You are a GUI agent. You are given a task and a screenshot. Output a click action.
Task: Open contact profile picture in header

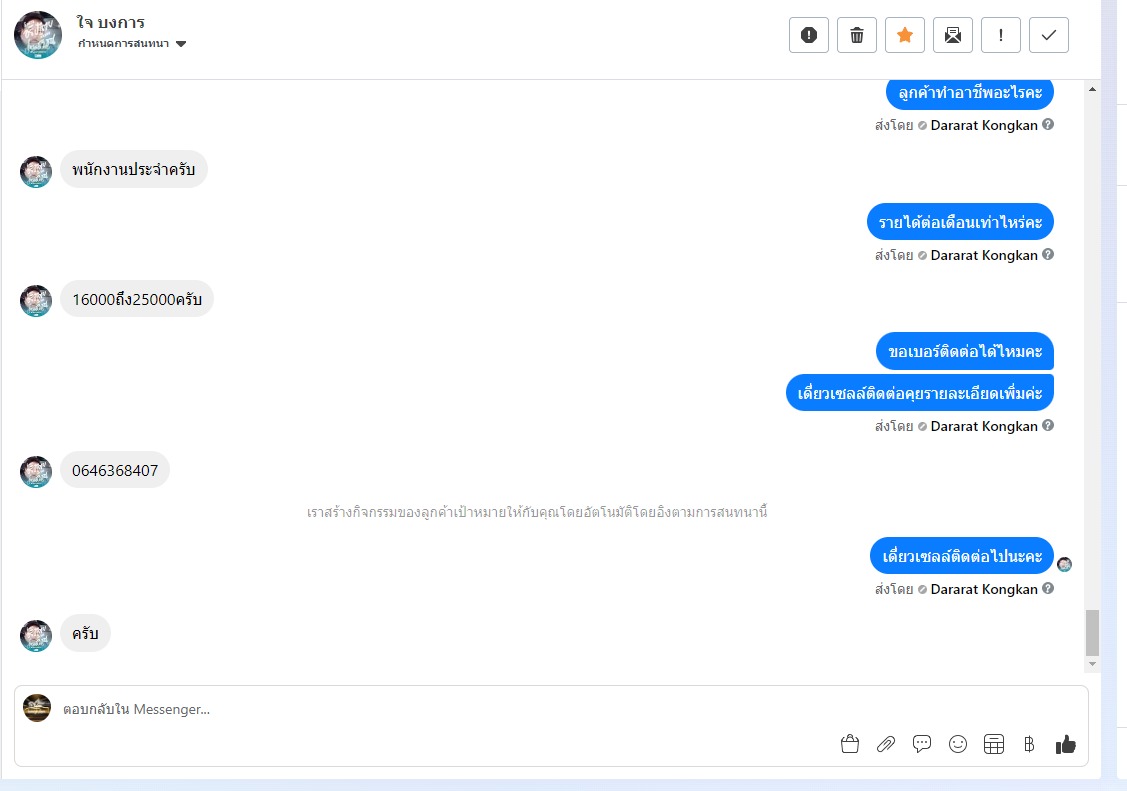(x=38, y=34)
